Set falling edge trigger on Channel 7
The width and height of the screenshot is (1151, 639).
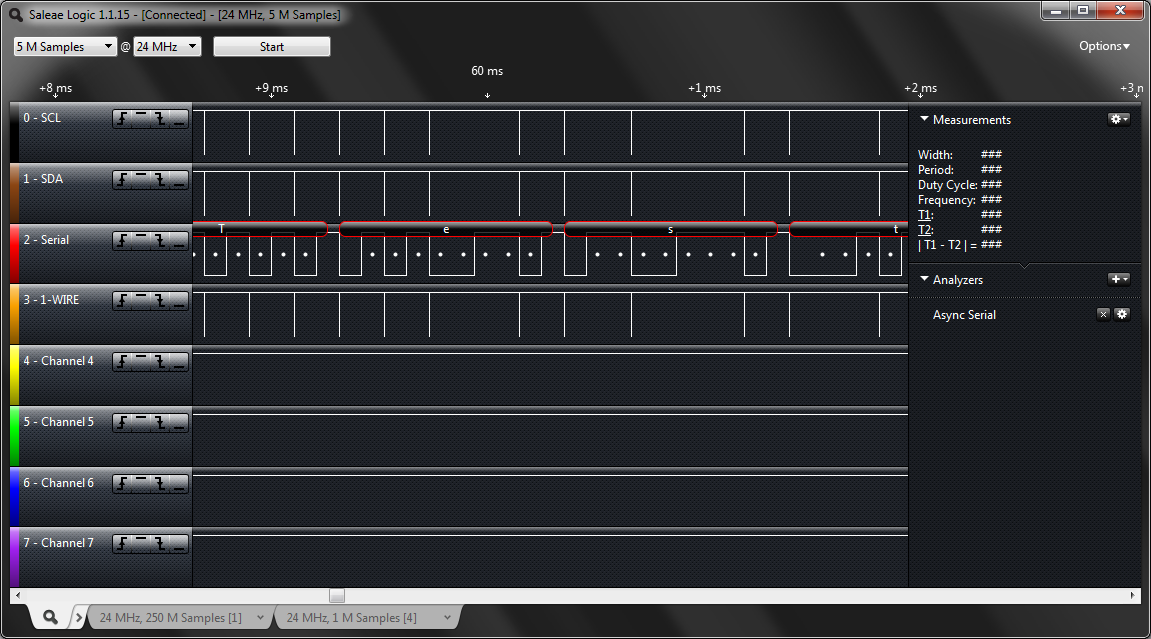160,544
